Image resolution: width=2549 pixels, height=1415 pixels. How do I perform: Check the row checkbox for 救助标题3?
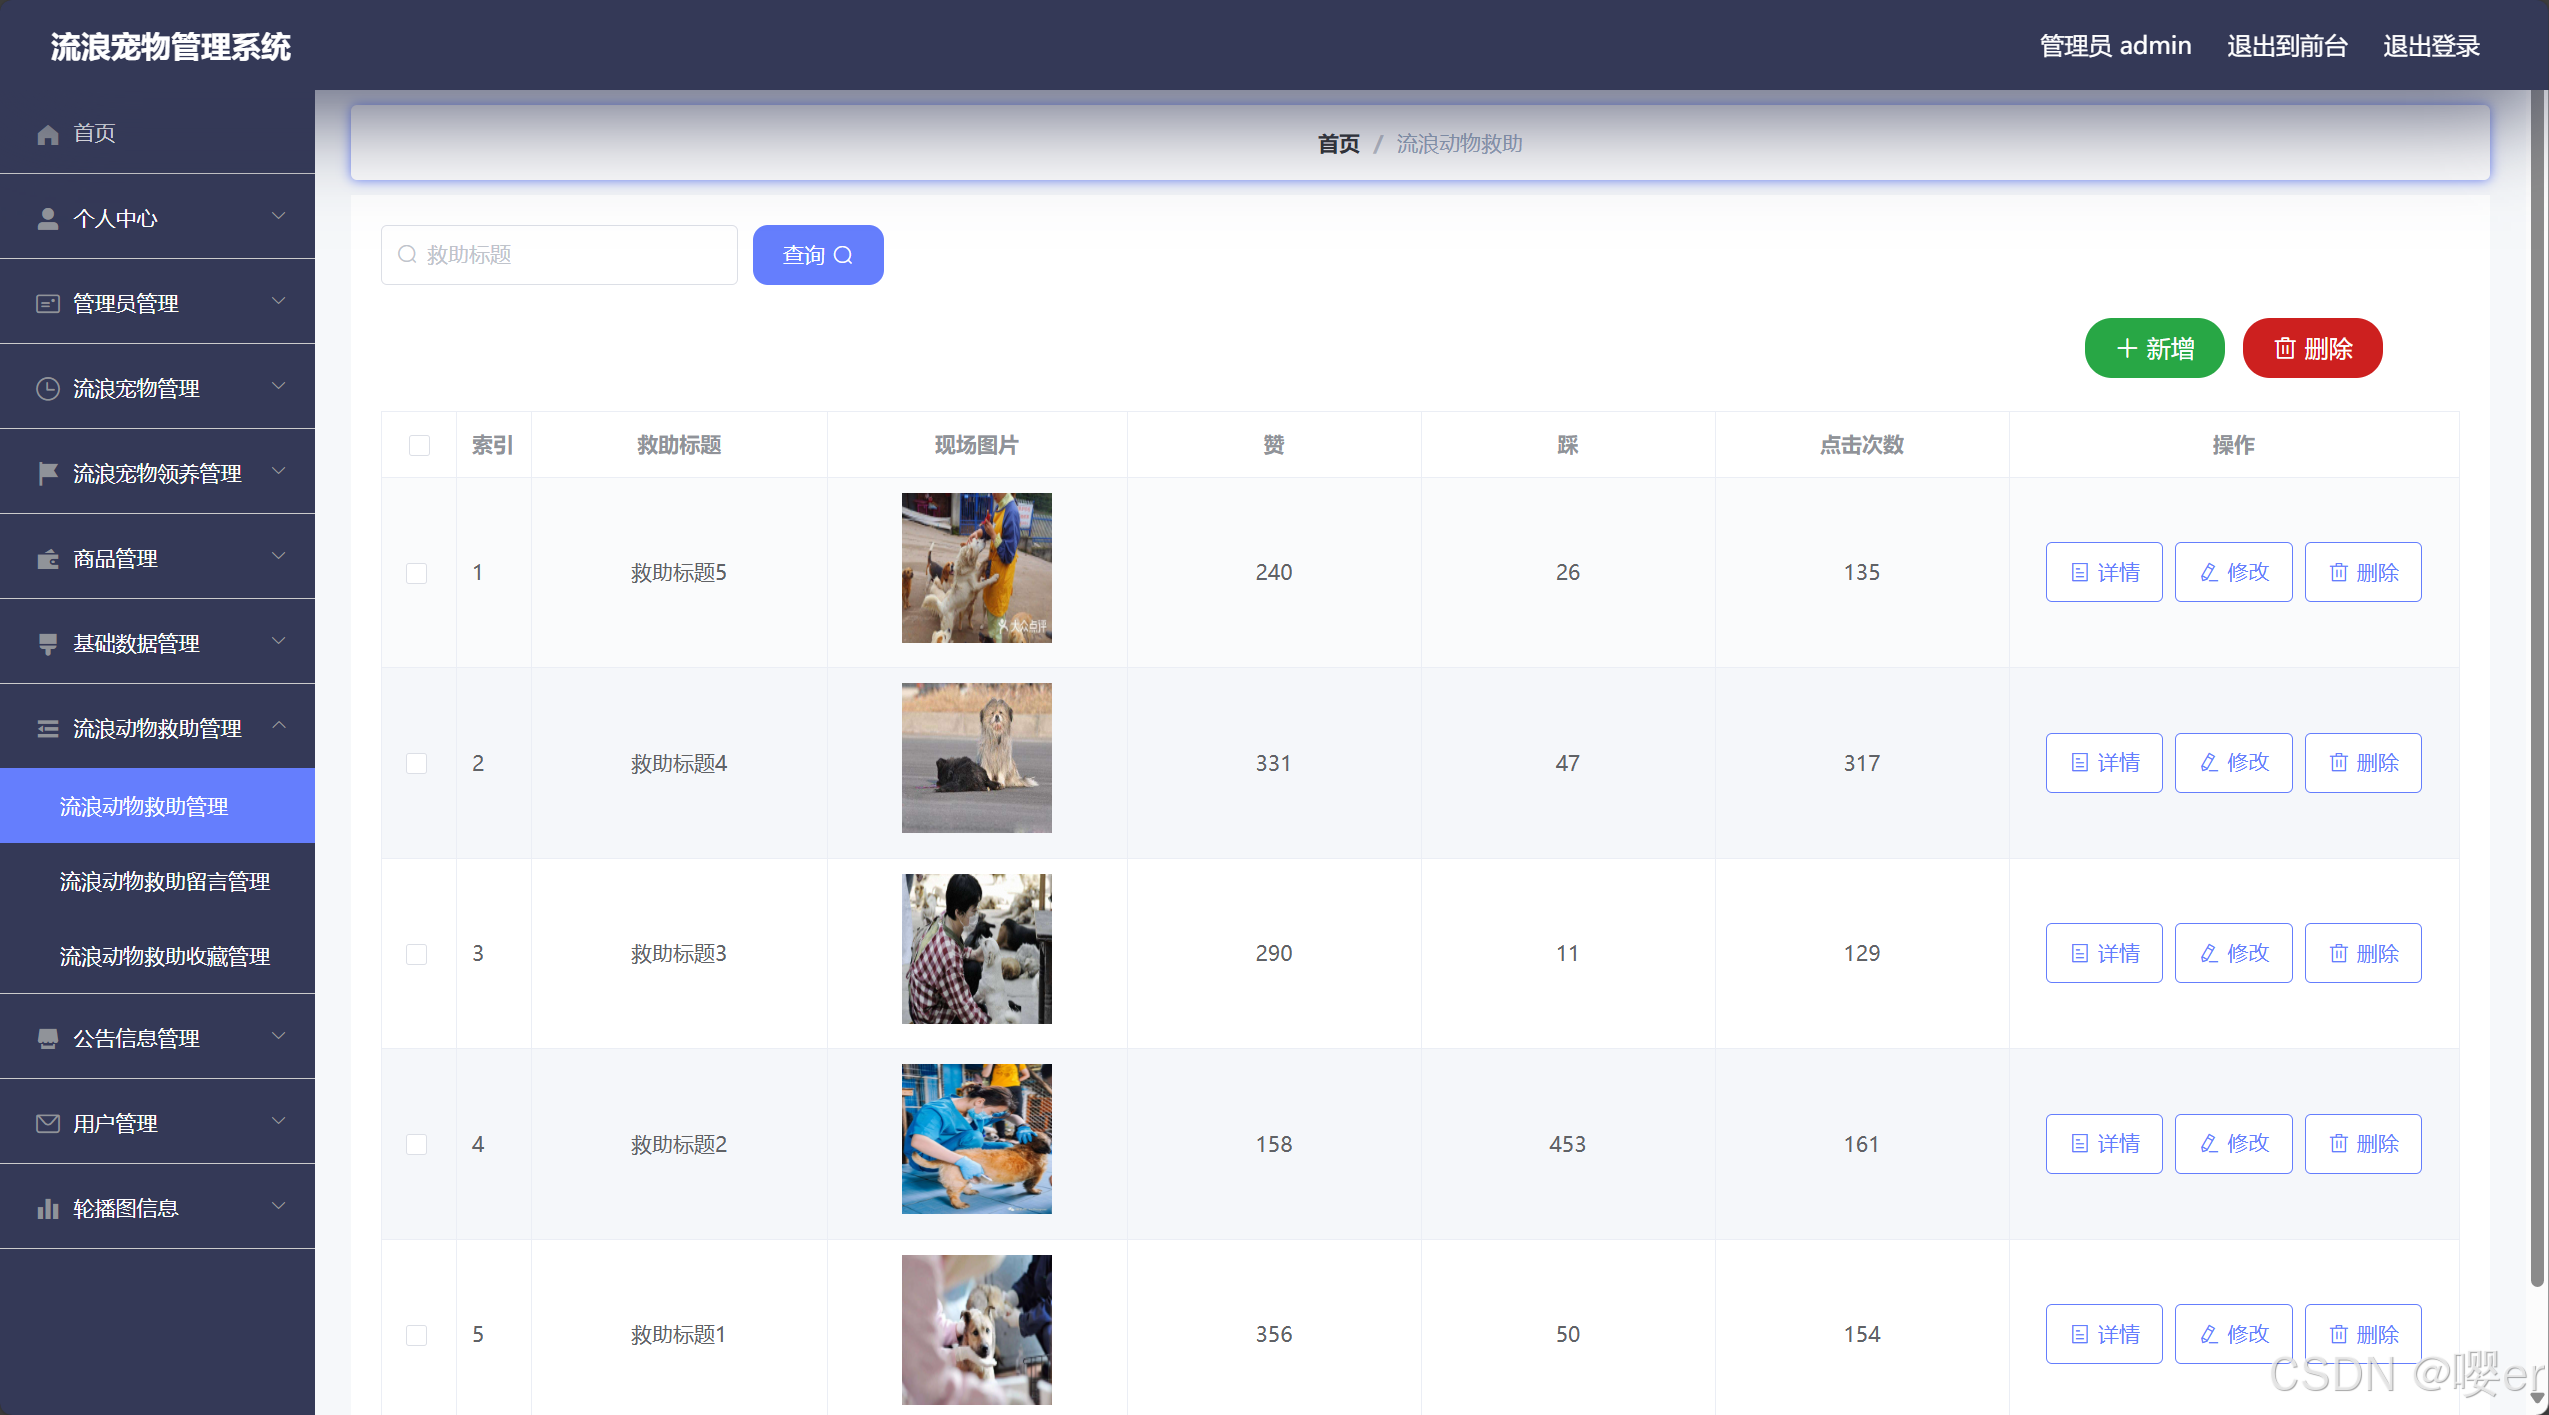click(x=417, y=954)
